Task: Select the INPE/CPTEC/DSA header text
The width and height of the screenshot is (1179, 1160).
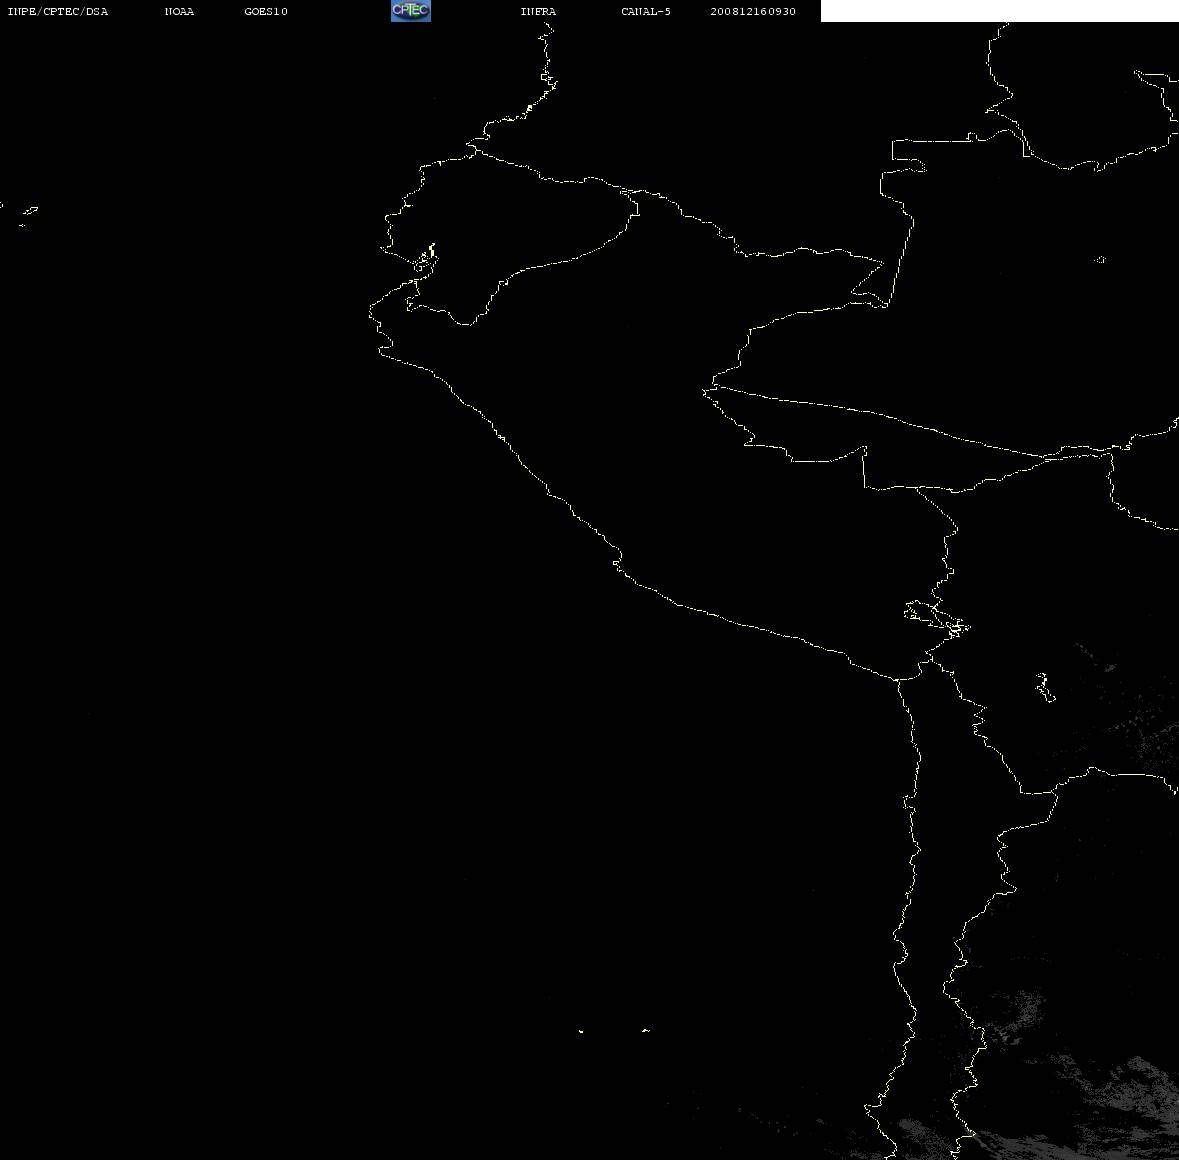Action: coord(58,11)
